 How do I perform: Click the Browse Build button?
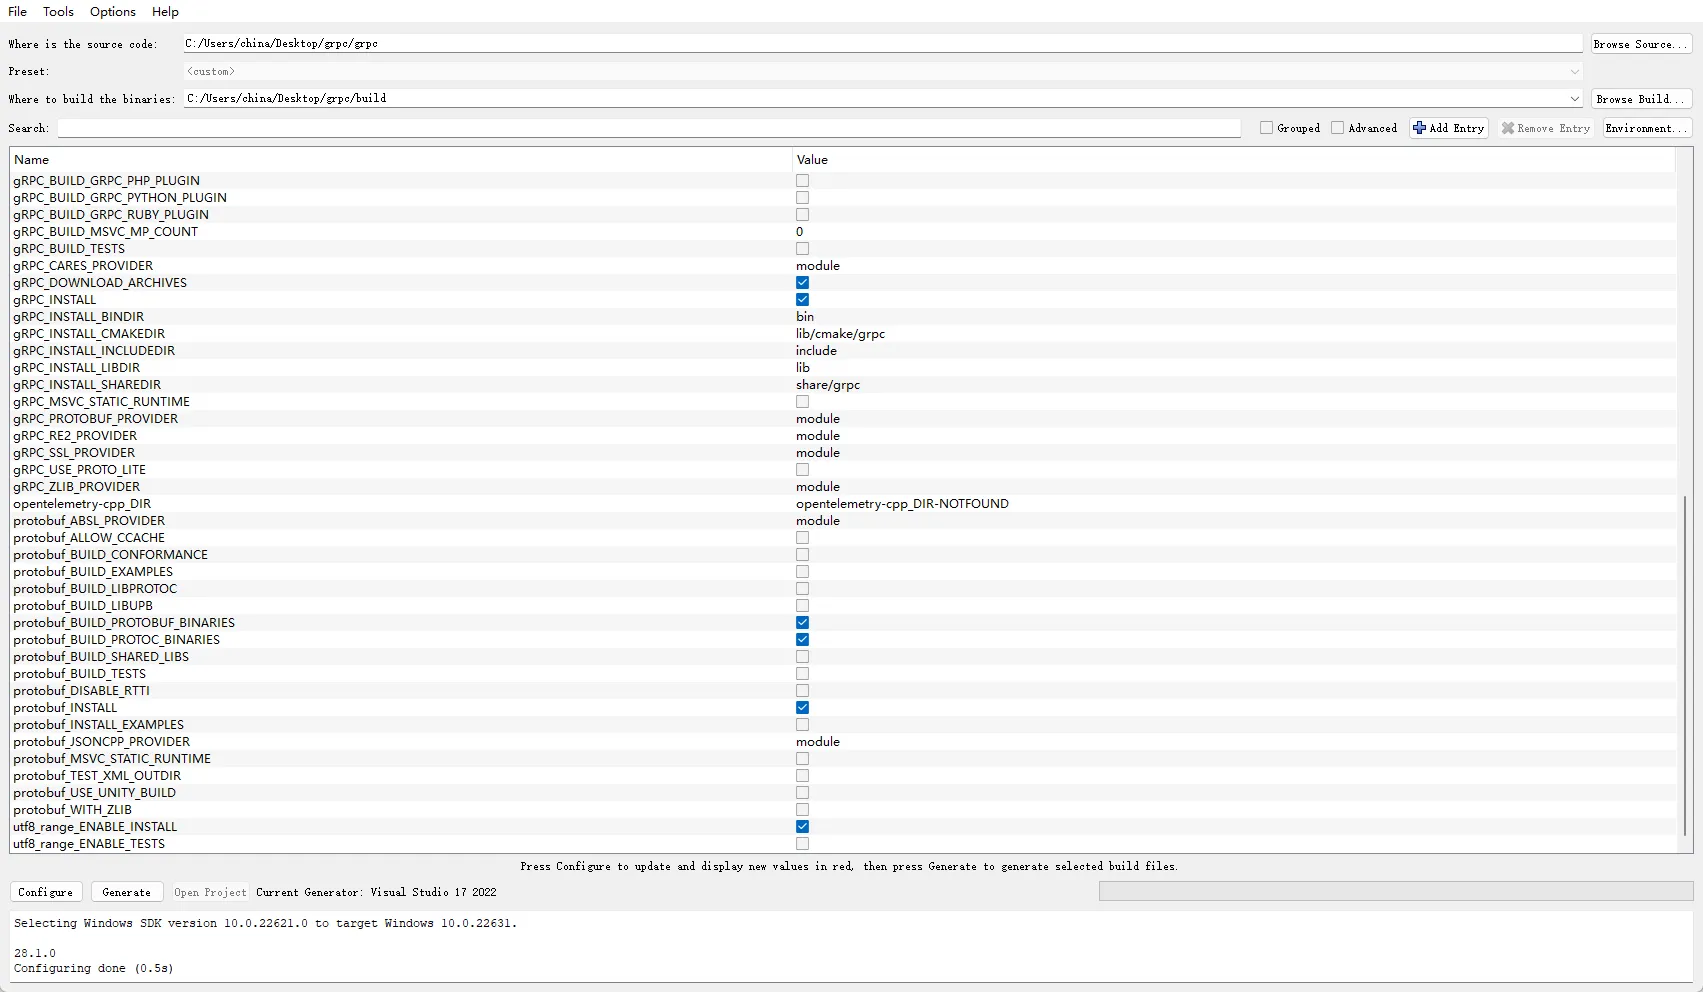pyautogui.click(x=1640, y=99)
